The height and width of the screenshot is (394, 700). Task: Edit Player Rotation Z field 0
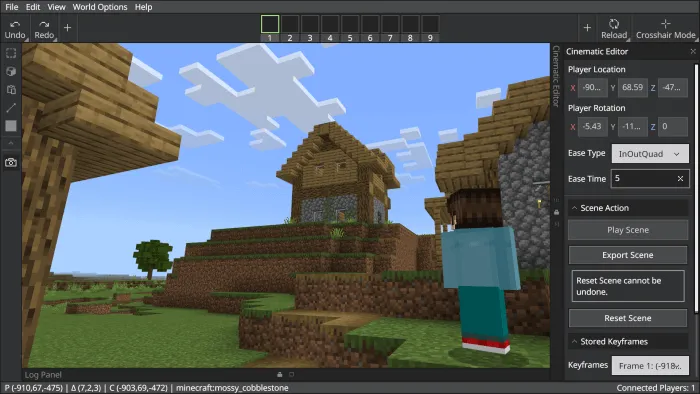pos(673,126)
